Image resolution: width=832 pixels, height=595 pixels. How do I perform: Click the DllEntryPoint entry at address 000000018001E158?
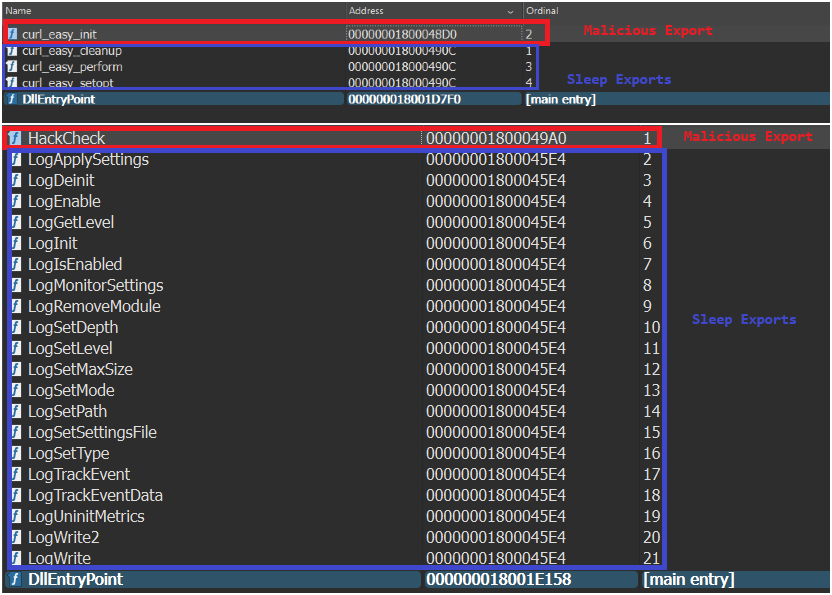[75, 580]
